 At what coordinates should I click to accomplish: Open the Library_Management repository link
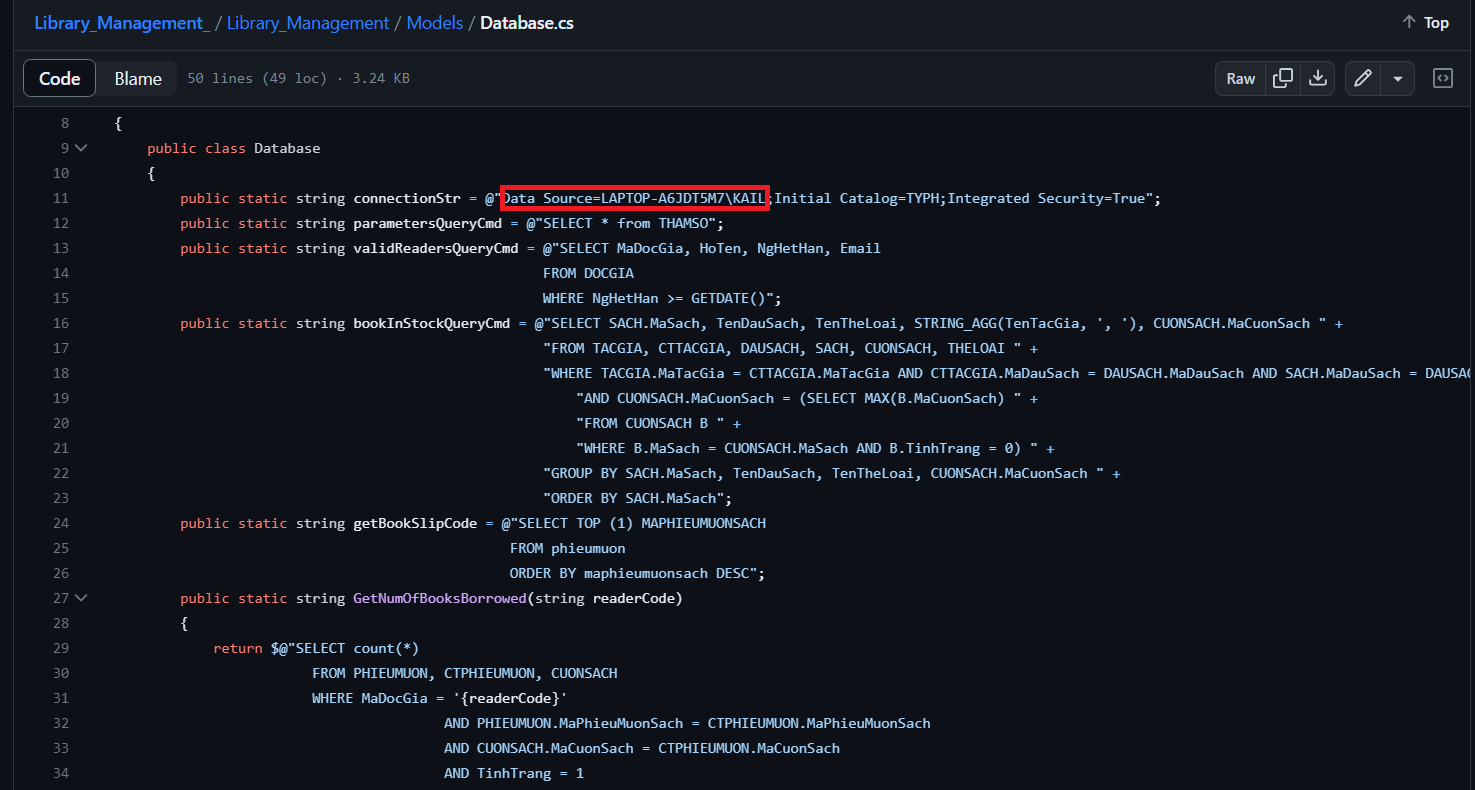pyautogui.click(x=307, y=22)
